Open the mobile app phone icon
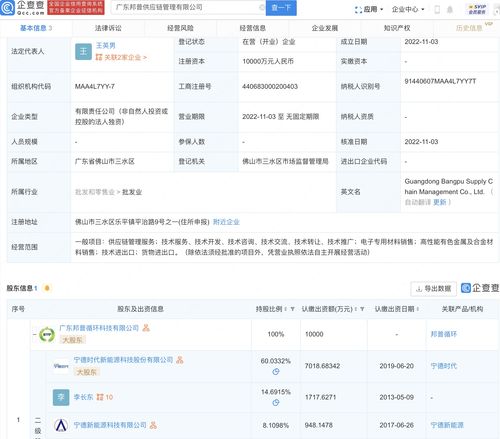500x439 pixels. [x=437, y=10]
